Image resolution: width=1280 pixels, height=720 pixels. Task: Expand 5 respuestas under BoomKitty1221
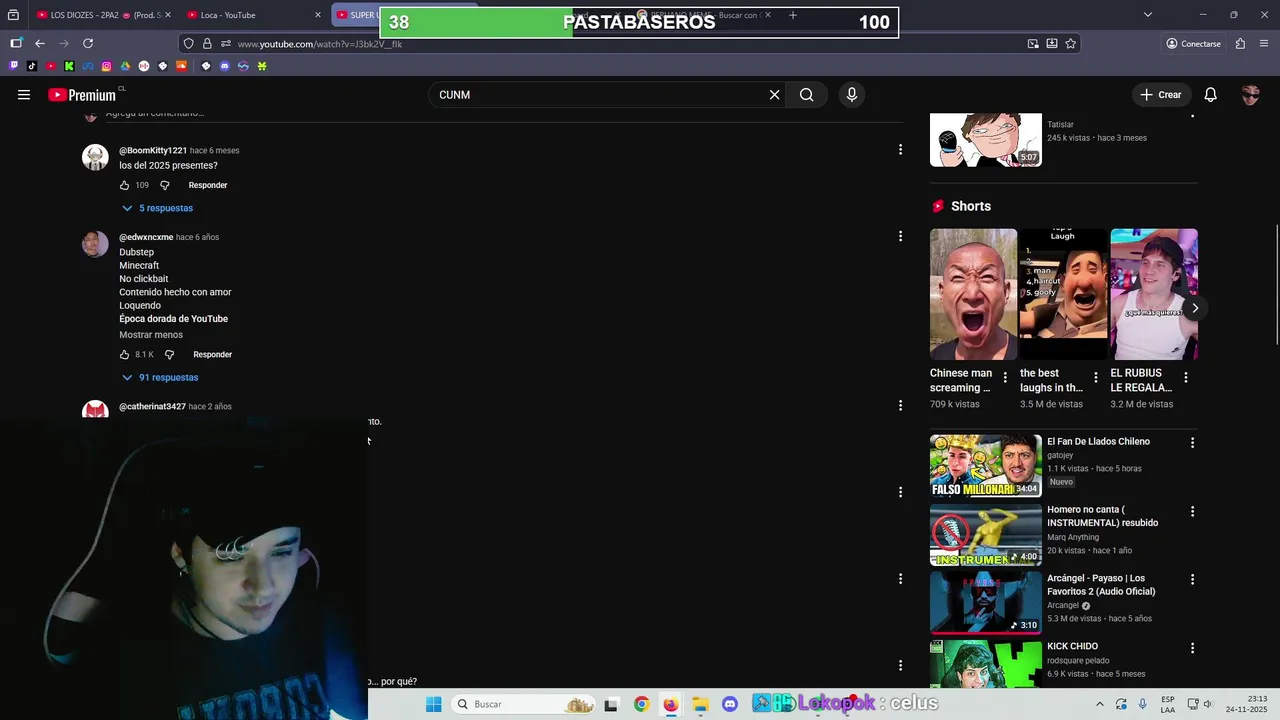click(x=157, y=208)
